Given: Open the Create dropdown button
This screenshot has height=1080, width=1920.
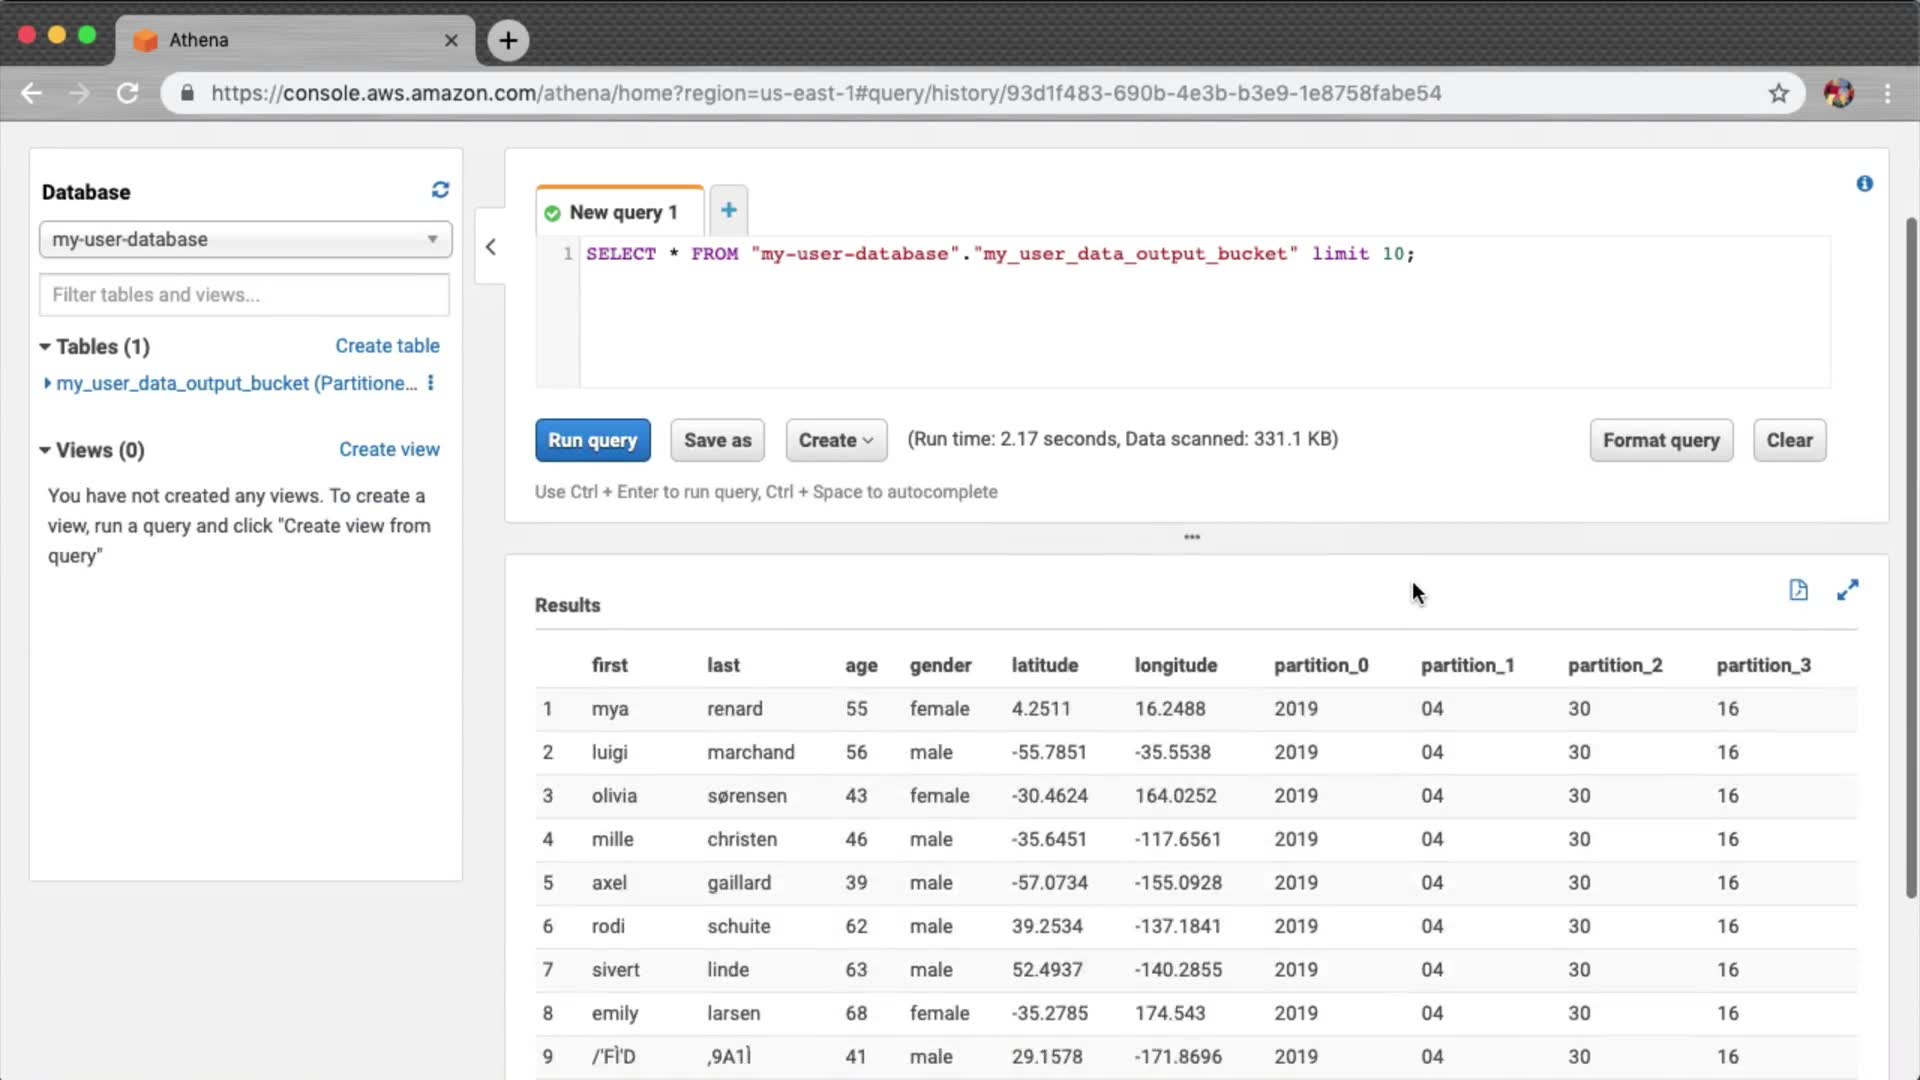Looking at the screenshot, I should point(836,440).
